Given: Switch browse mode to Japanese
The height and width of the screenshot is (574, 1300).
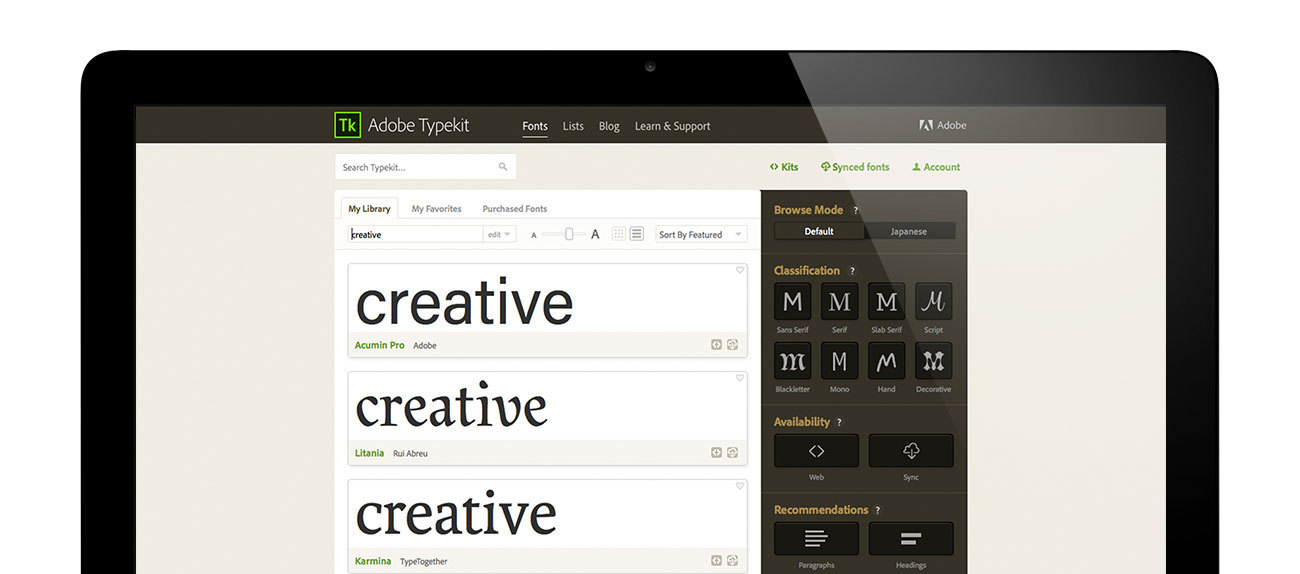Looking at the screenshot, I should [908, 231].
